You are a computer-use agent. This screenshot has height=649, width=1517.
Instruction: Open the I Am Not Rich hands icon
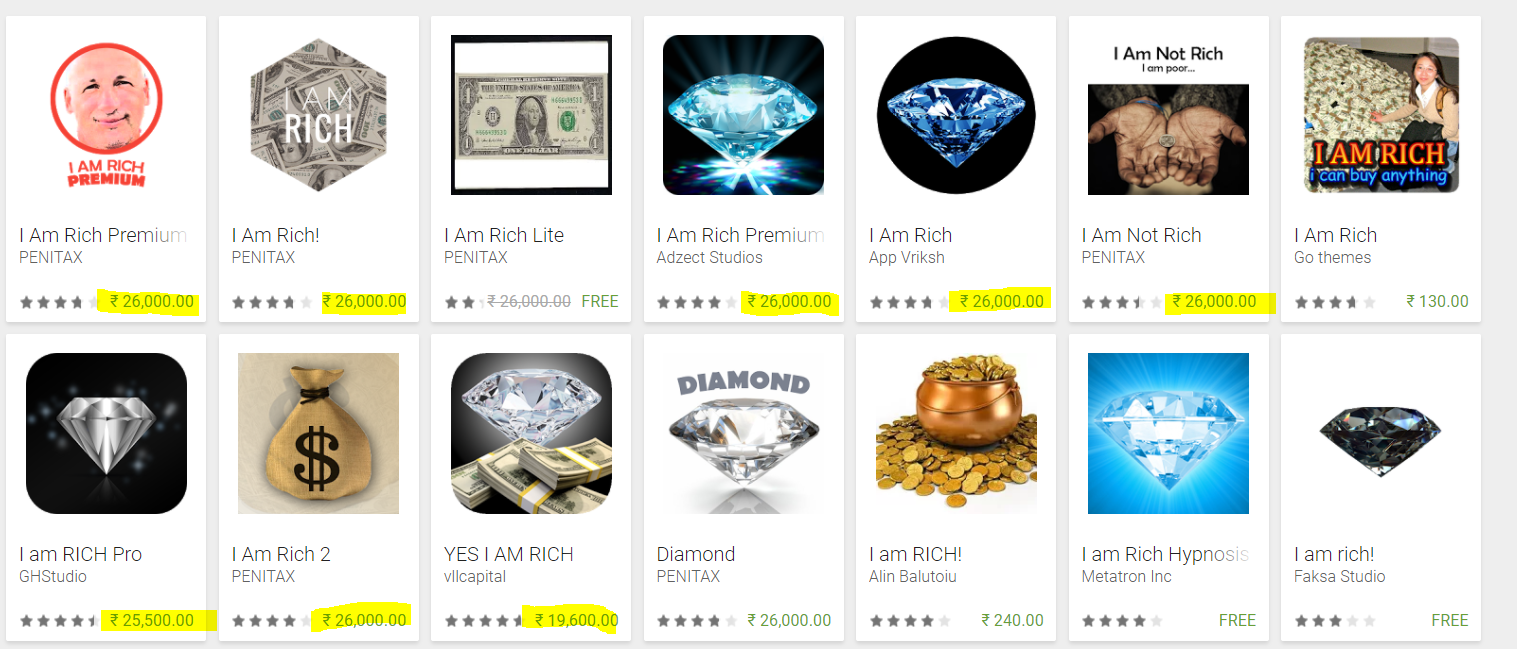1168,115
